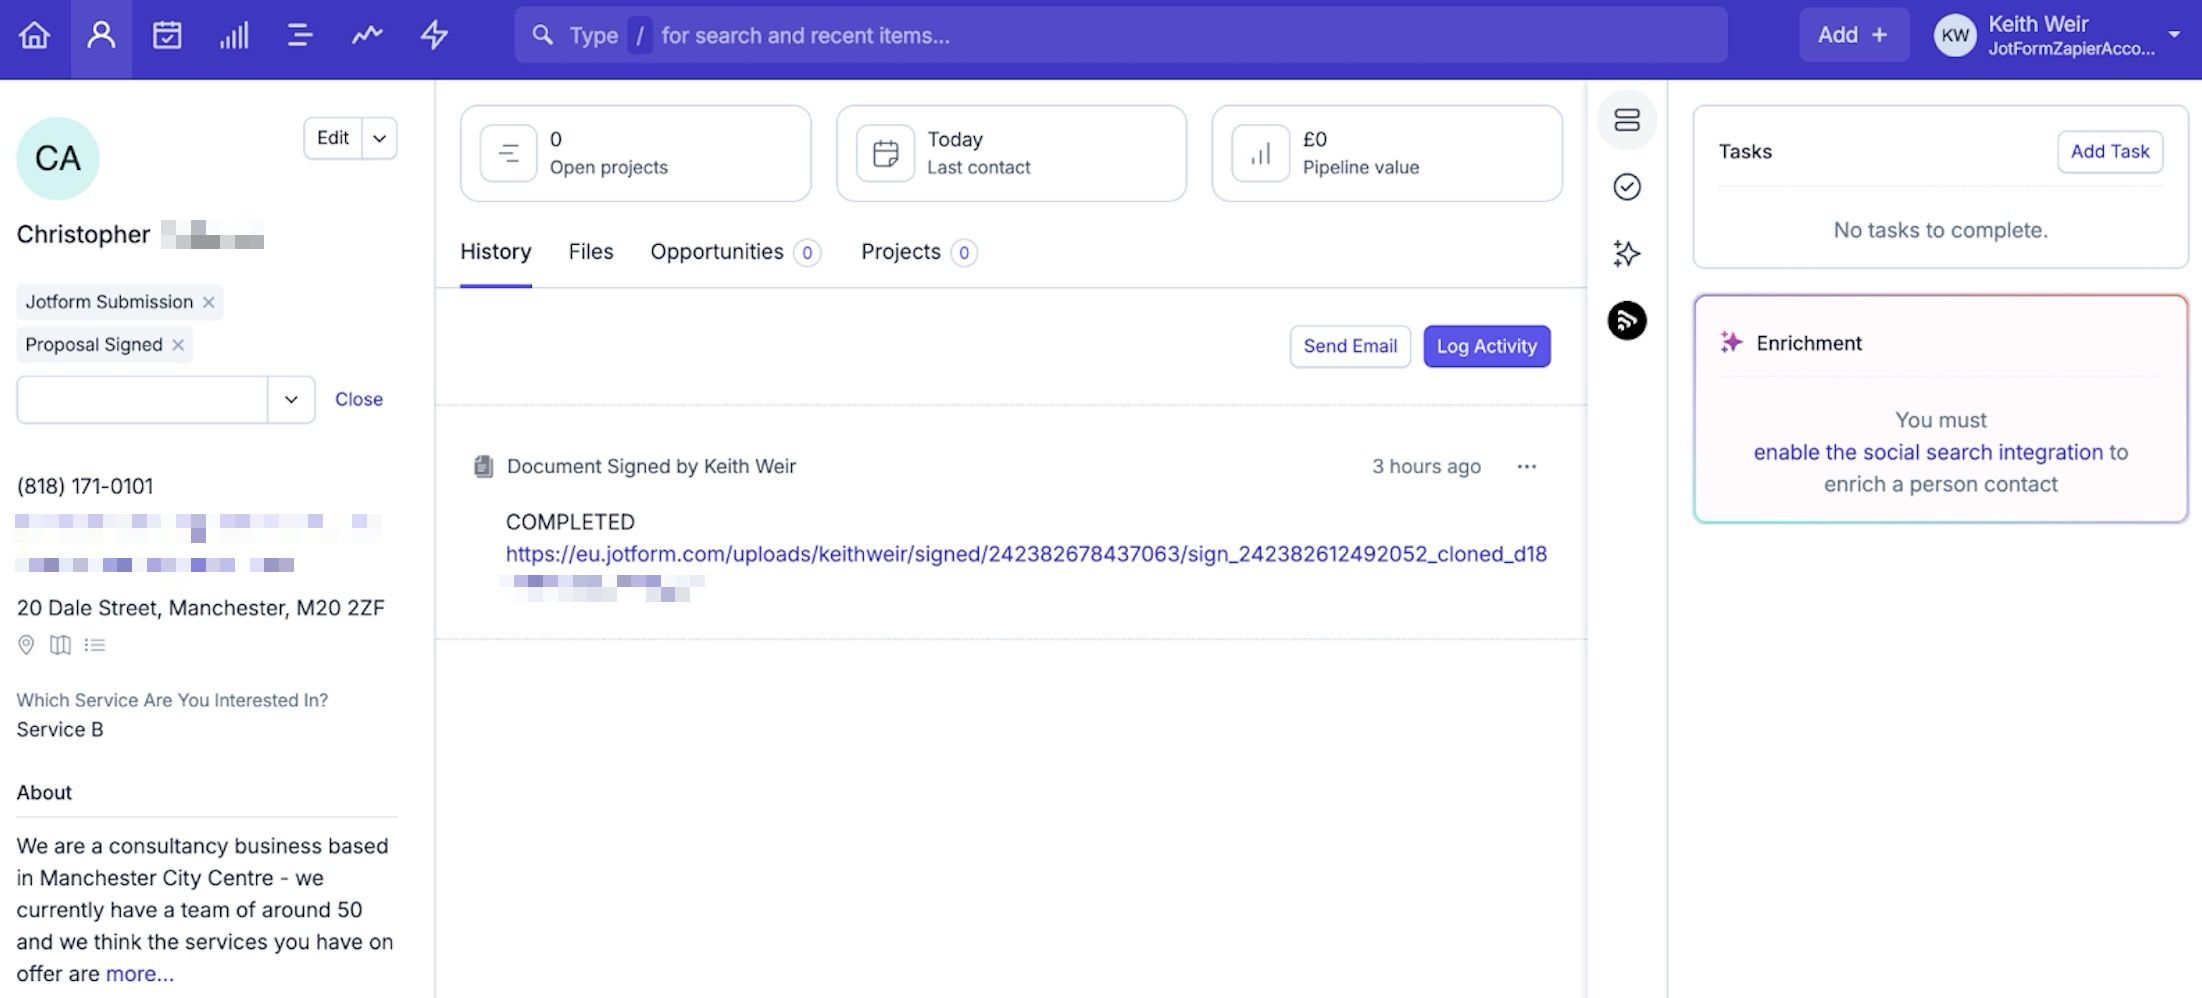The width and height of the screenshot is (2202, 998).
Task: Click the Last contact calendar icon
Action: pyautogui.click(x=885, y=153)
